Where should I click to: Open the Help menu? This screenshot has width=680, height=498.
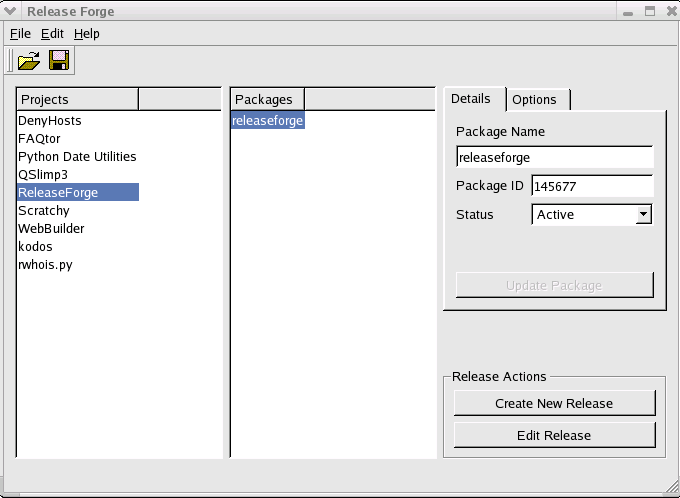(x=87, y=33)
